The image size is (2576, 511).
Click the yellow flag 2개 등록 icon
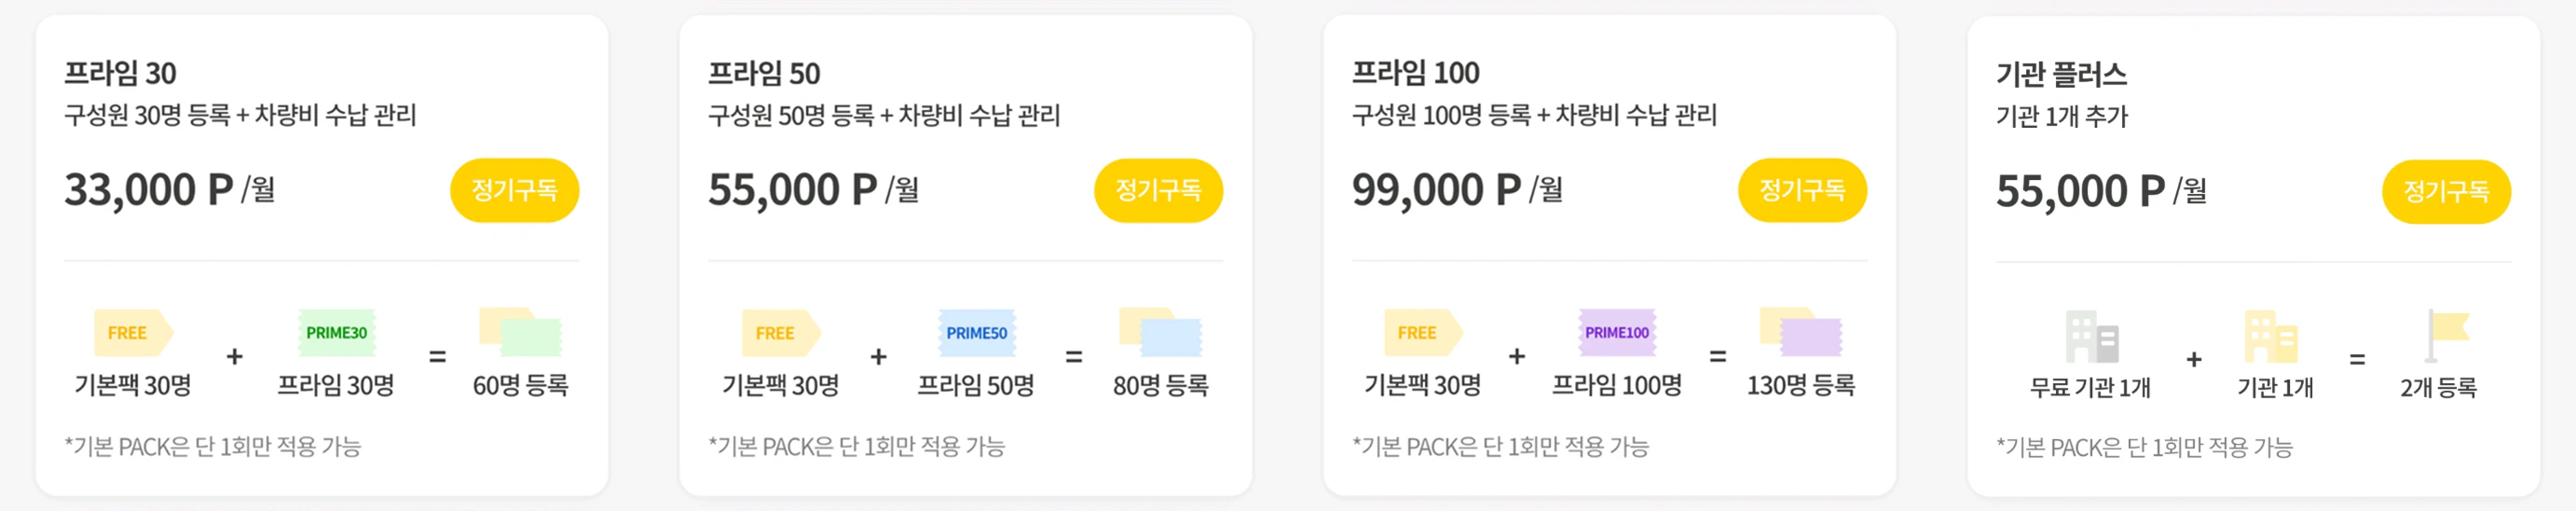(x=2446, y=334)
